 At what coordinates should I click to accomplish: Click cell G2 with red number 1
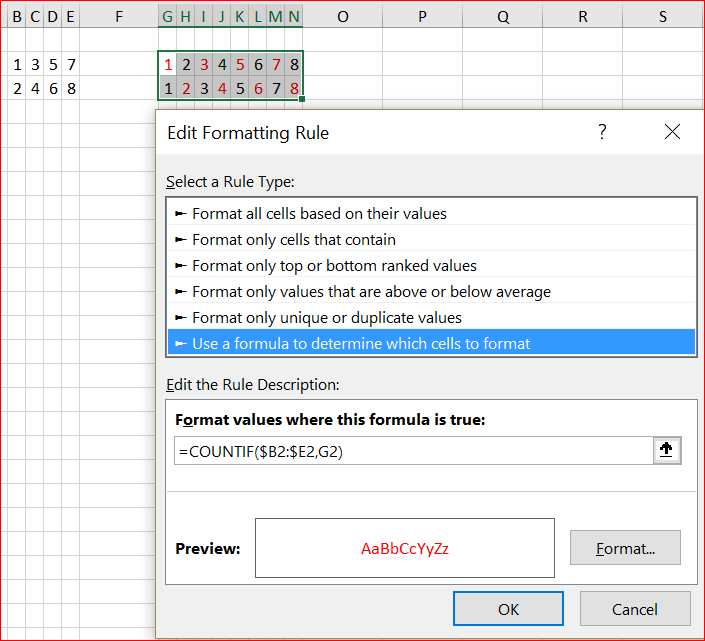coord(168,65)
